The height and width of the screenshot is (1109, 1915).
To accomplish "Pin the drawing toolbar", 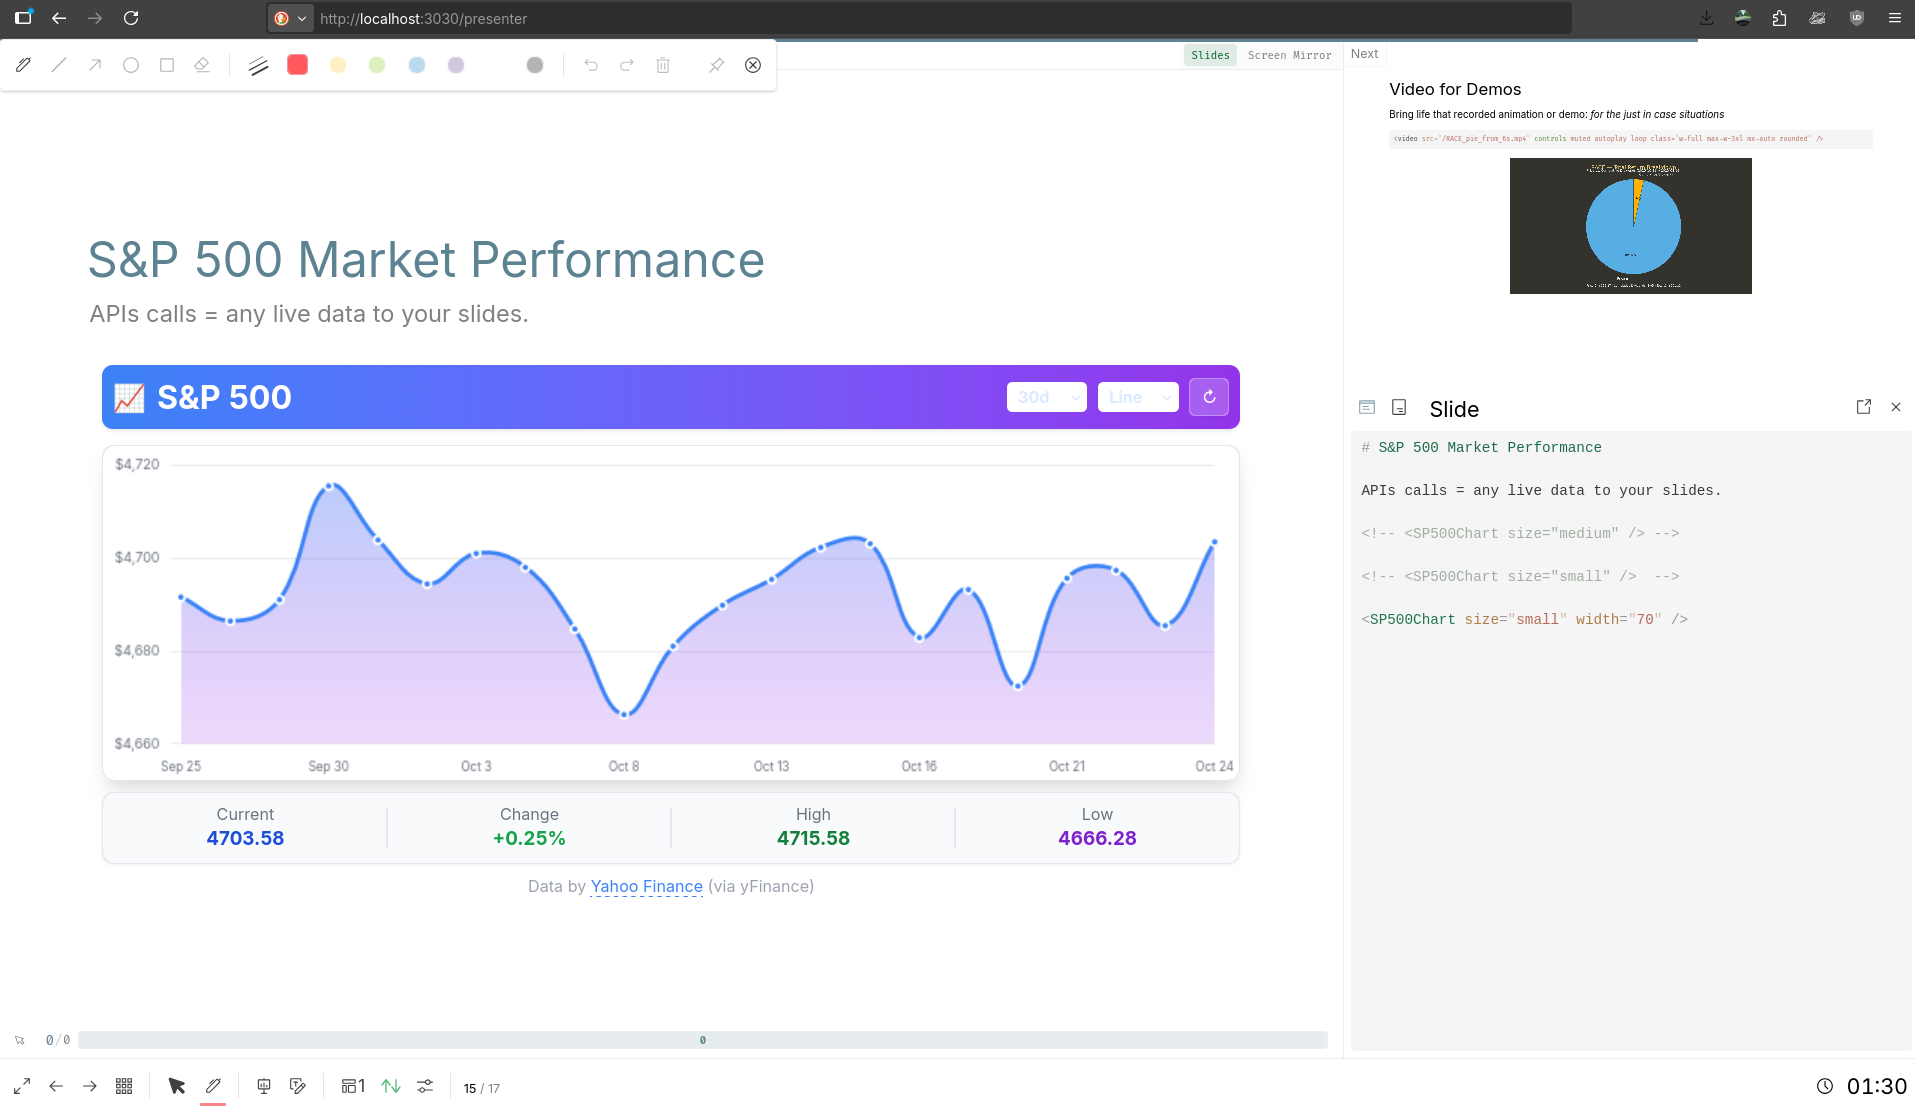I will [716, 65].
